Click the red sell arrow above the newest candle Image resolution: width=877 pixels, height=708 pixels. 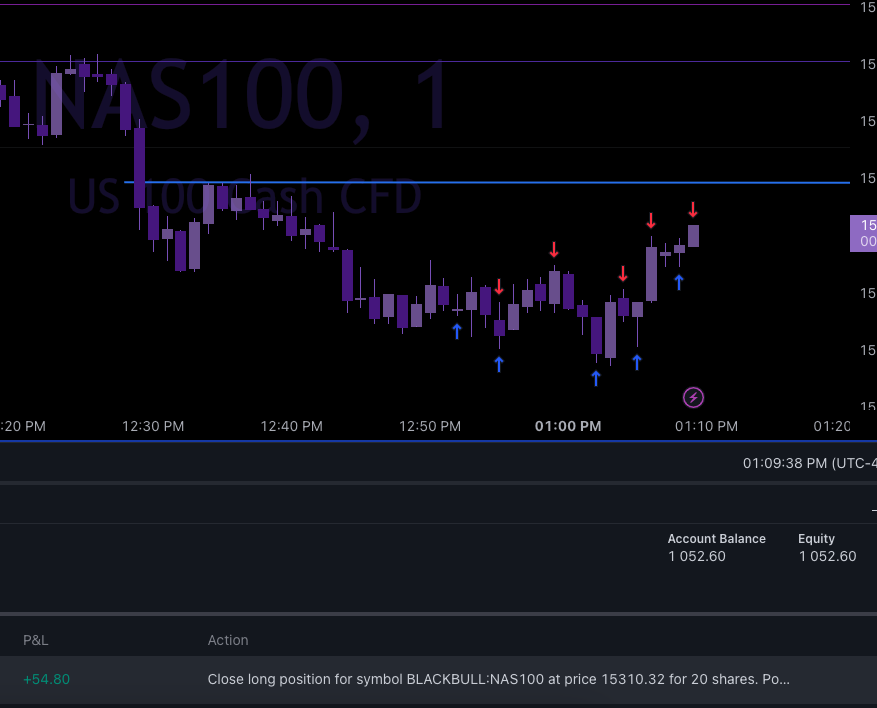[x=693, y=211]
